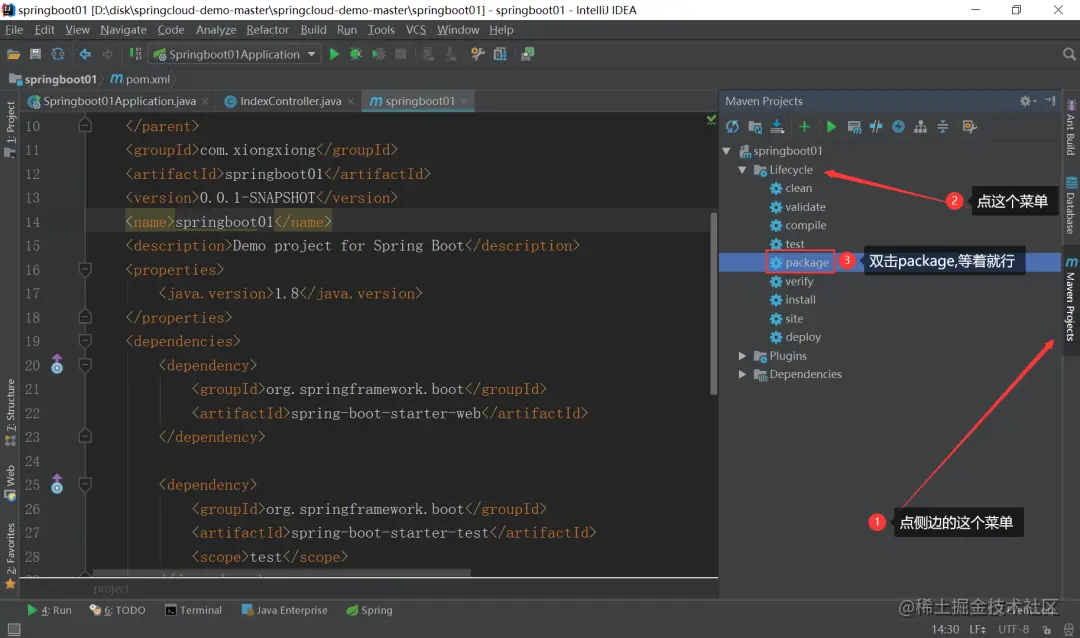Toggle the Structure tool window
Viewport: 1080px width, 638px height.
(x=10, y=412)
